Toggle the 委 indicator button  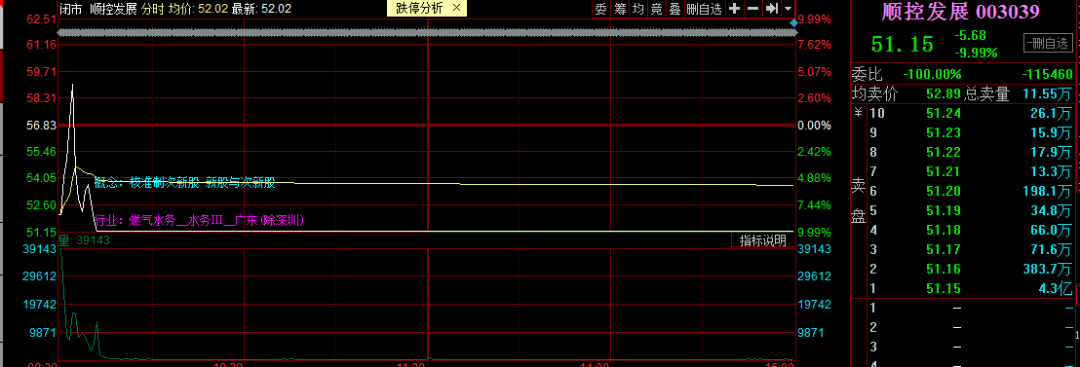601,8
